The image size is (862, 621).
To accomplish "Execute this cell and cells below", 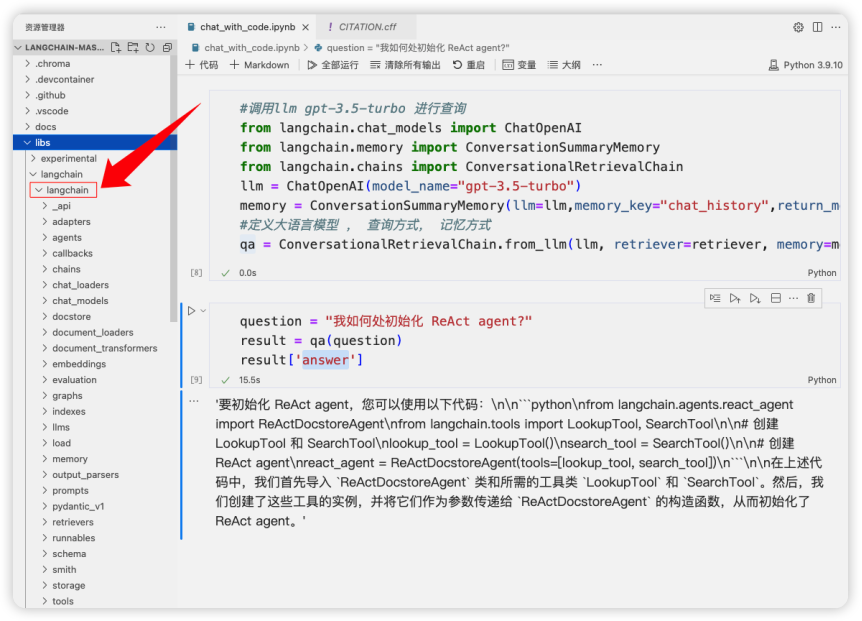I will click(755, 298).
